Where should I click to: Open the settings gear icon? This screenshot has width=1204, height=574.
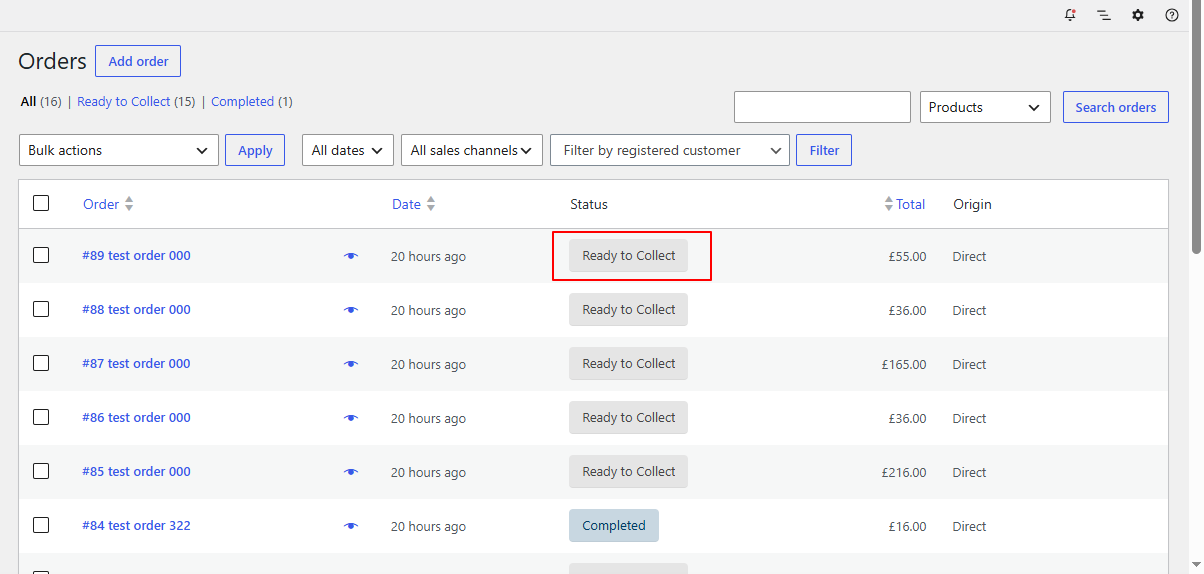(1138, 15)
